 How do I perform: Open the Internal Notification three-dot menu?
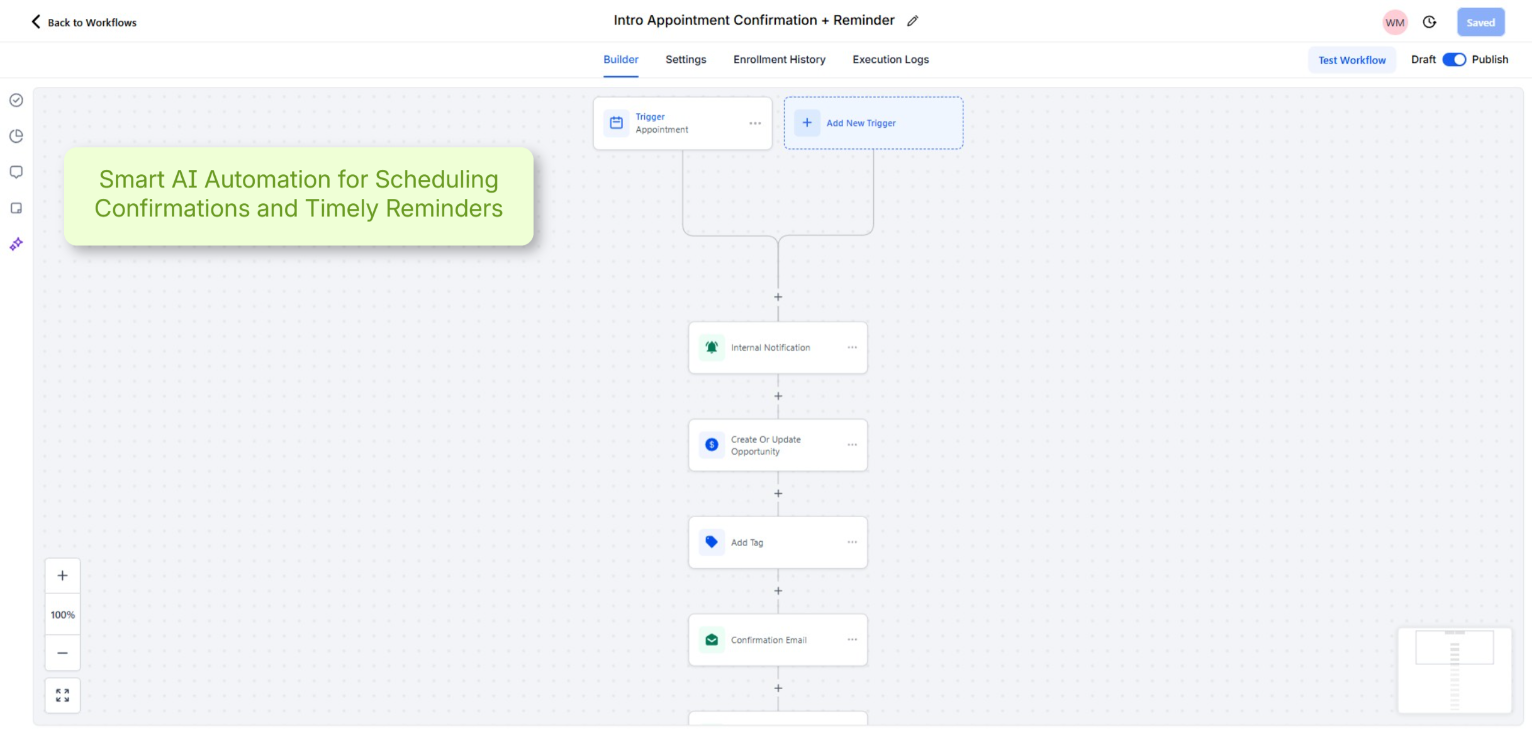pyautogui.click(x=852, y=348)
